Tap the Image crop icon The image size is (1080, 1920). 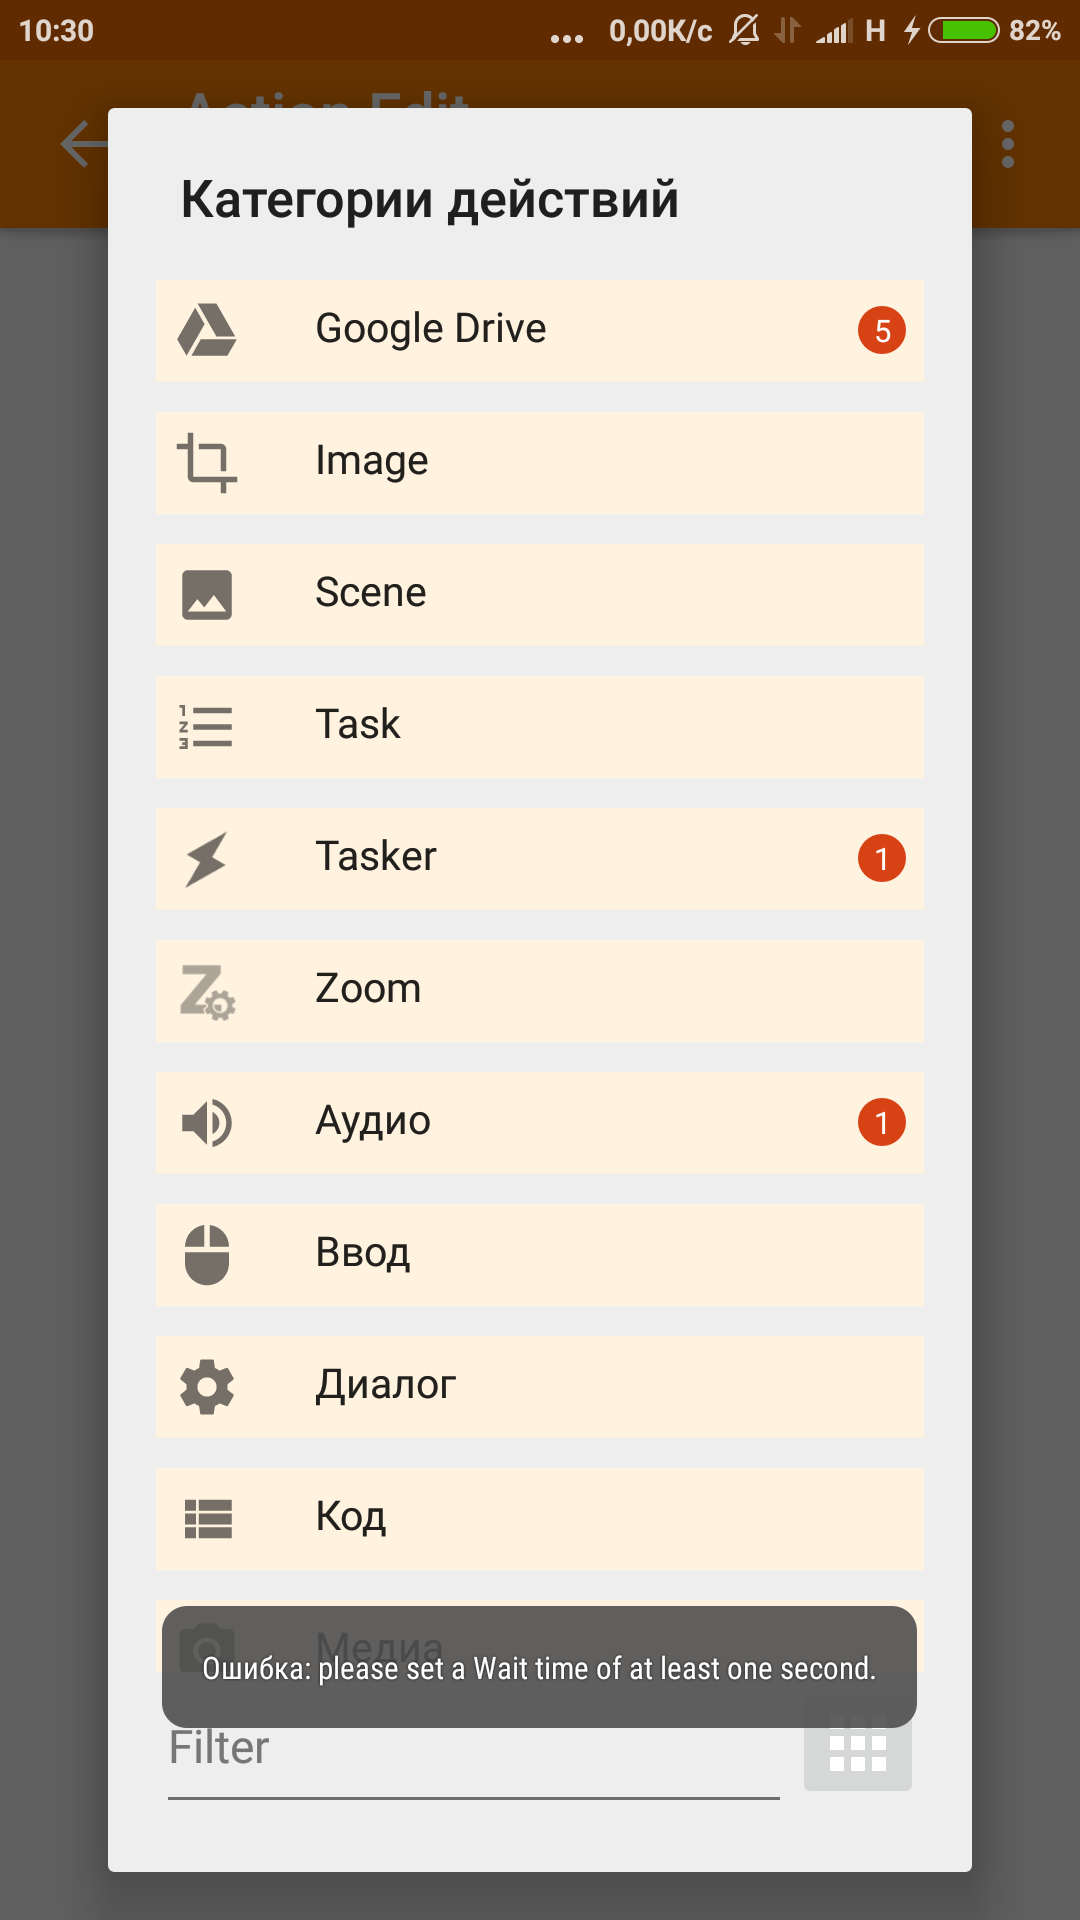tap(207, 462)
